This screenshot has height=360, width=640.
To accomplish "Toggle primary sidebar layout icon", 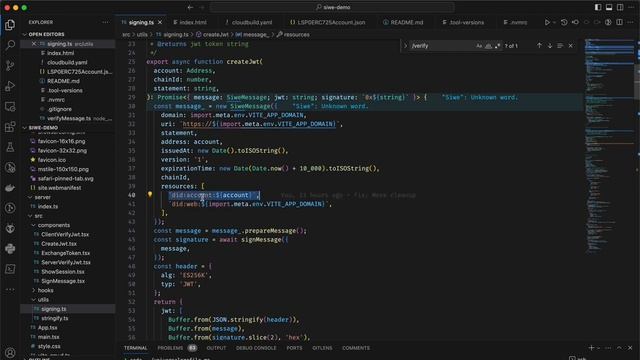I will point(598,7).
